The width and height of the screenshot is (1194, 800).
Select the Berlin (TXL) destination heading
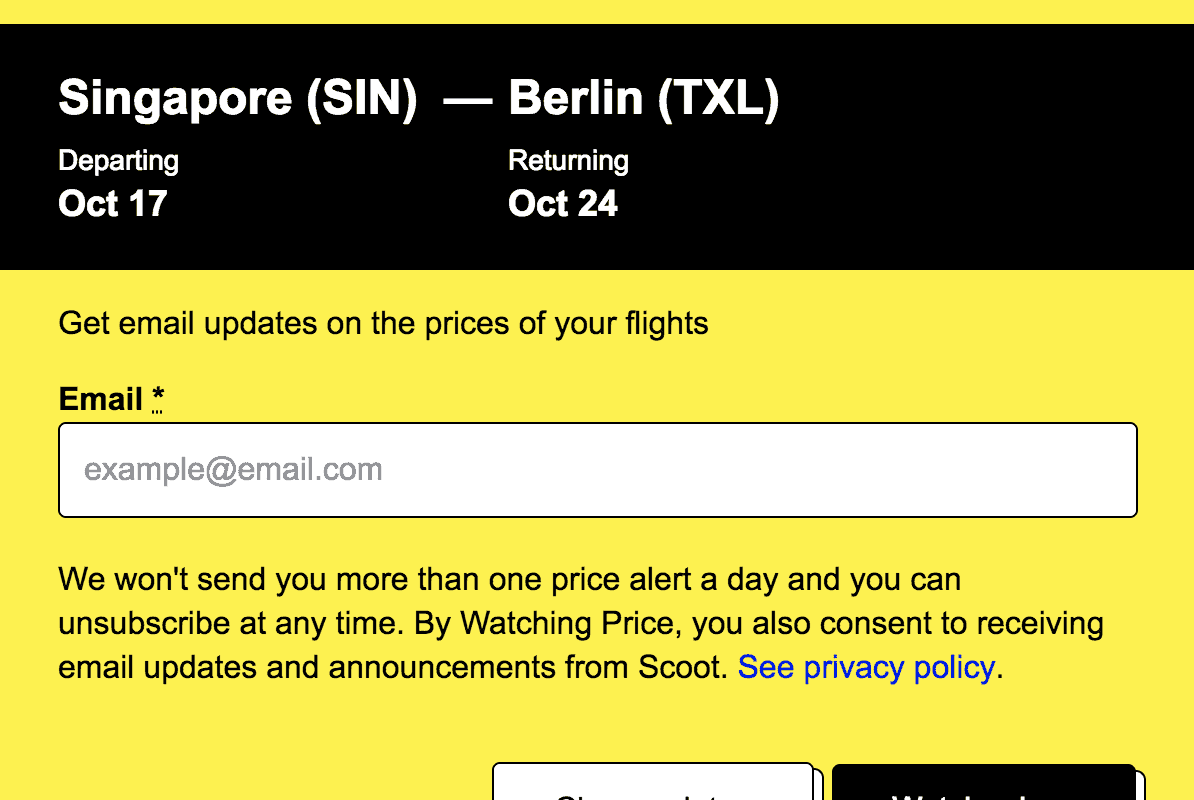(643, 99)
